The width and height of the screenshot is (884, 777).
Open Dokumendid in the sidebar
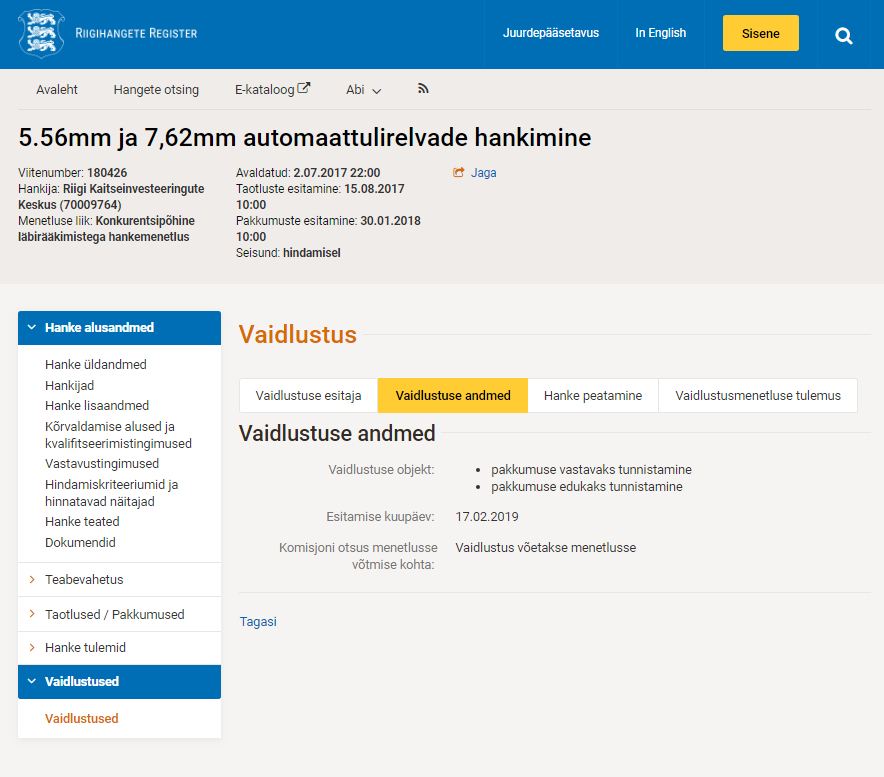point(80,543)
